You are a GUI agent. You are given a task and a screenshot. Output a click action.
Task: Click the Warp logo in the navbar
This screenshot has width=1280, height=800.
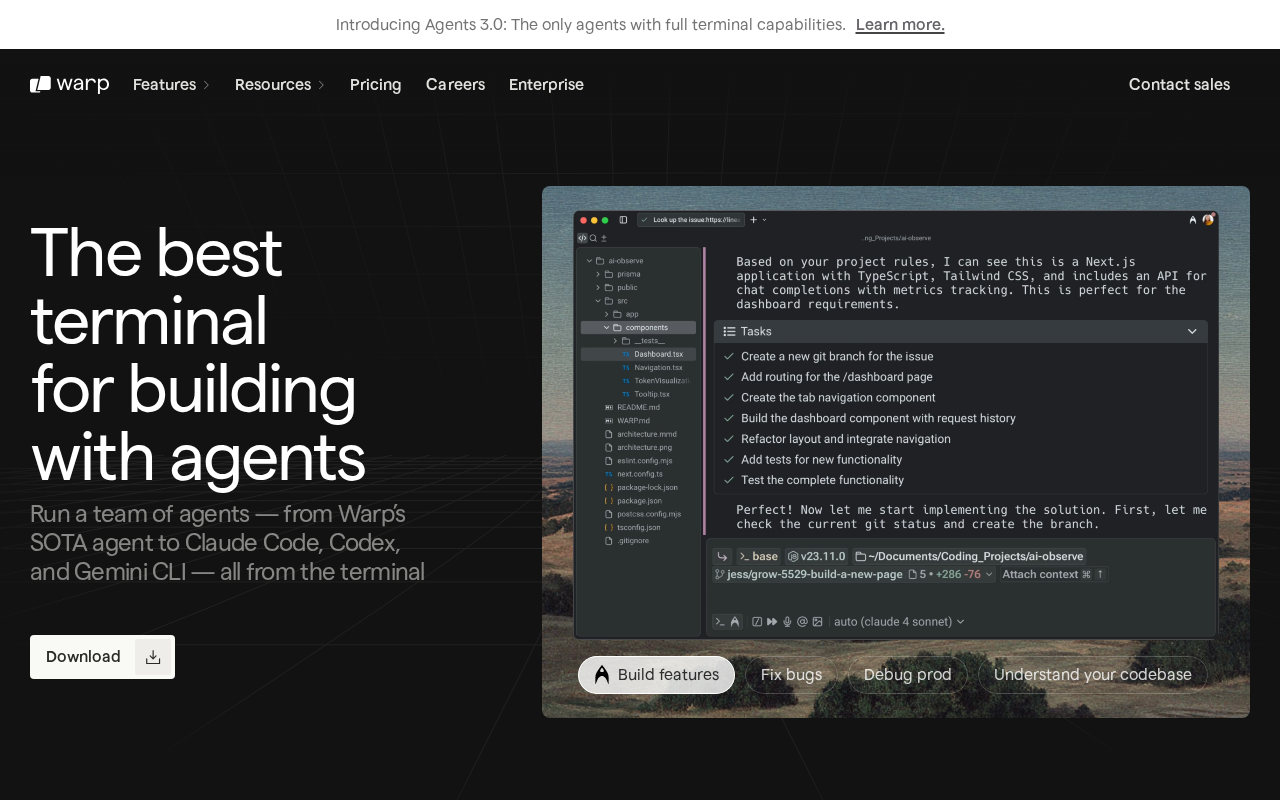pos(69,85)
